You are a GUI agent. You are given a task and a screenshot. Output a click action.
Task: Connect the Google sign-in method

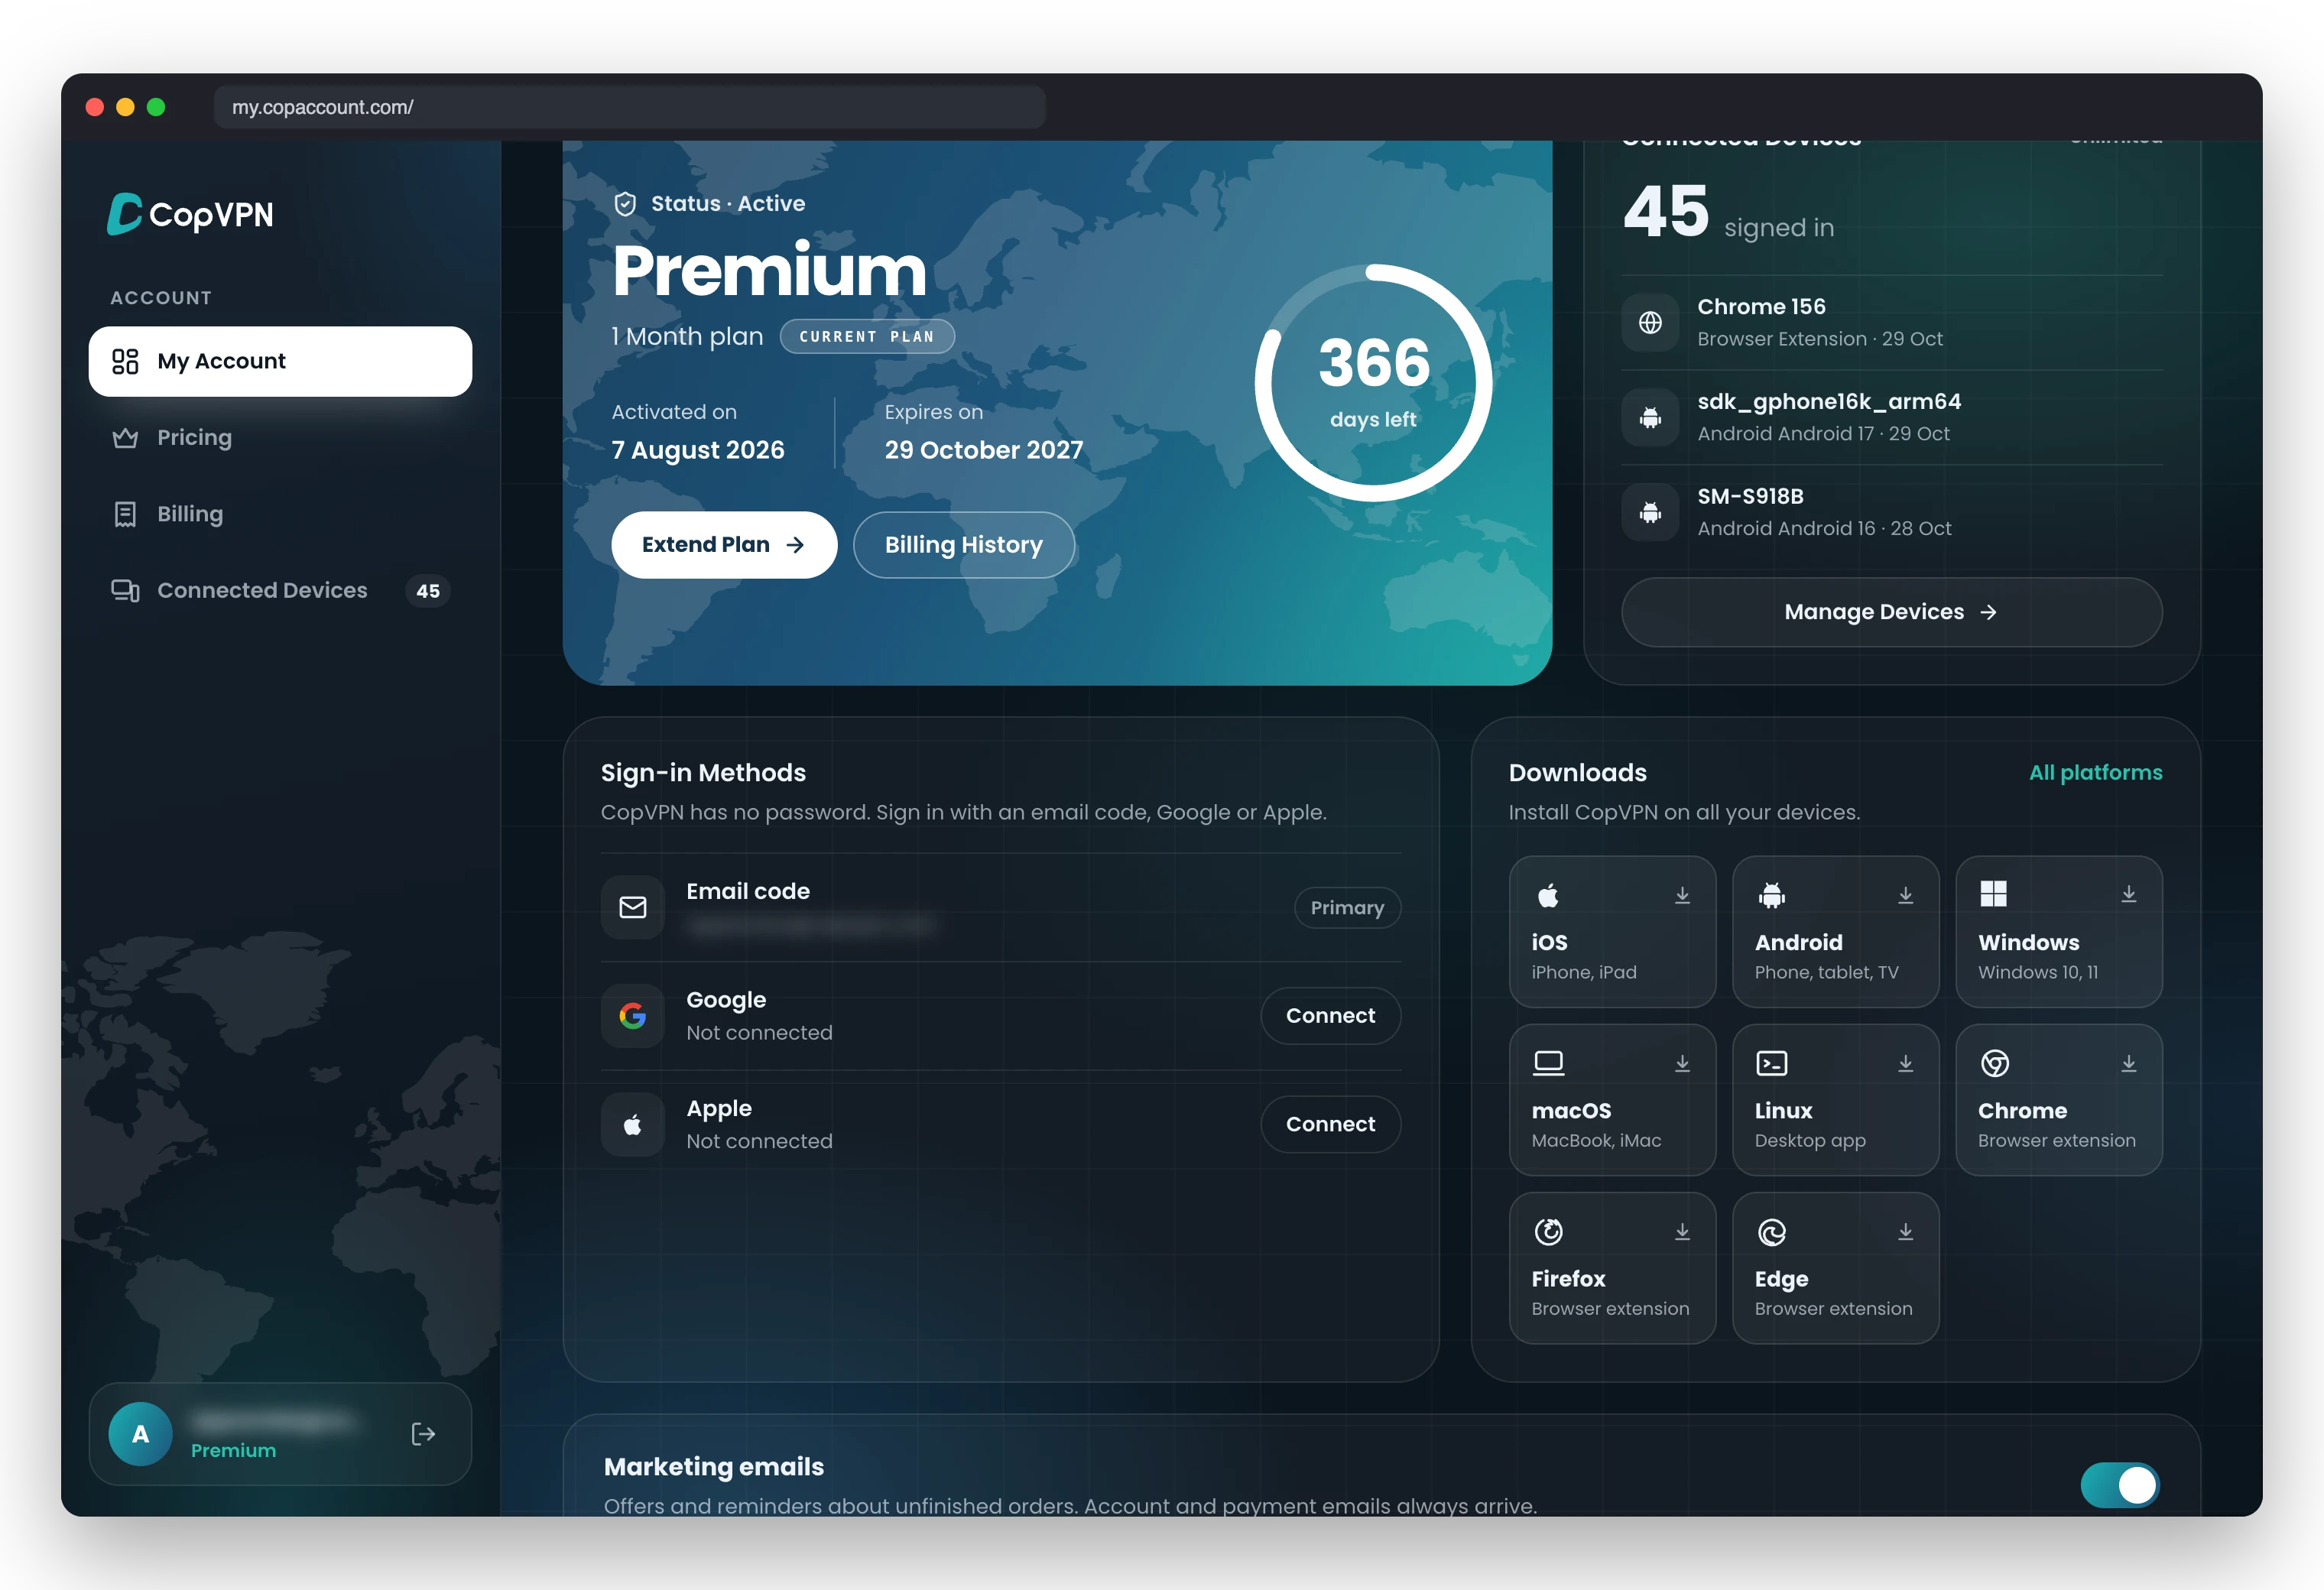pyautogui.click(x=1330, y=1016)
